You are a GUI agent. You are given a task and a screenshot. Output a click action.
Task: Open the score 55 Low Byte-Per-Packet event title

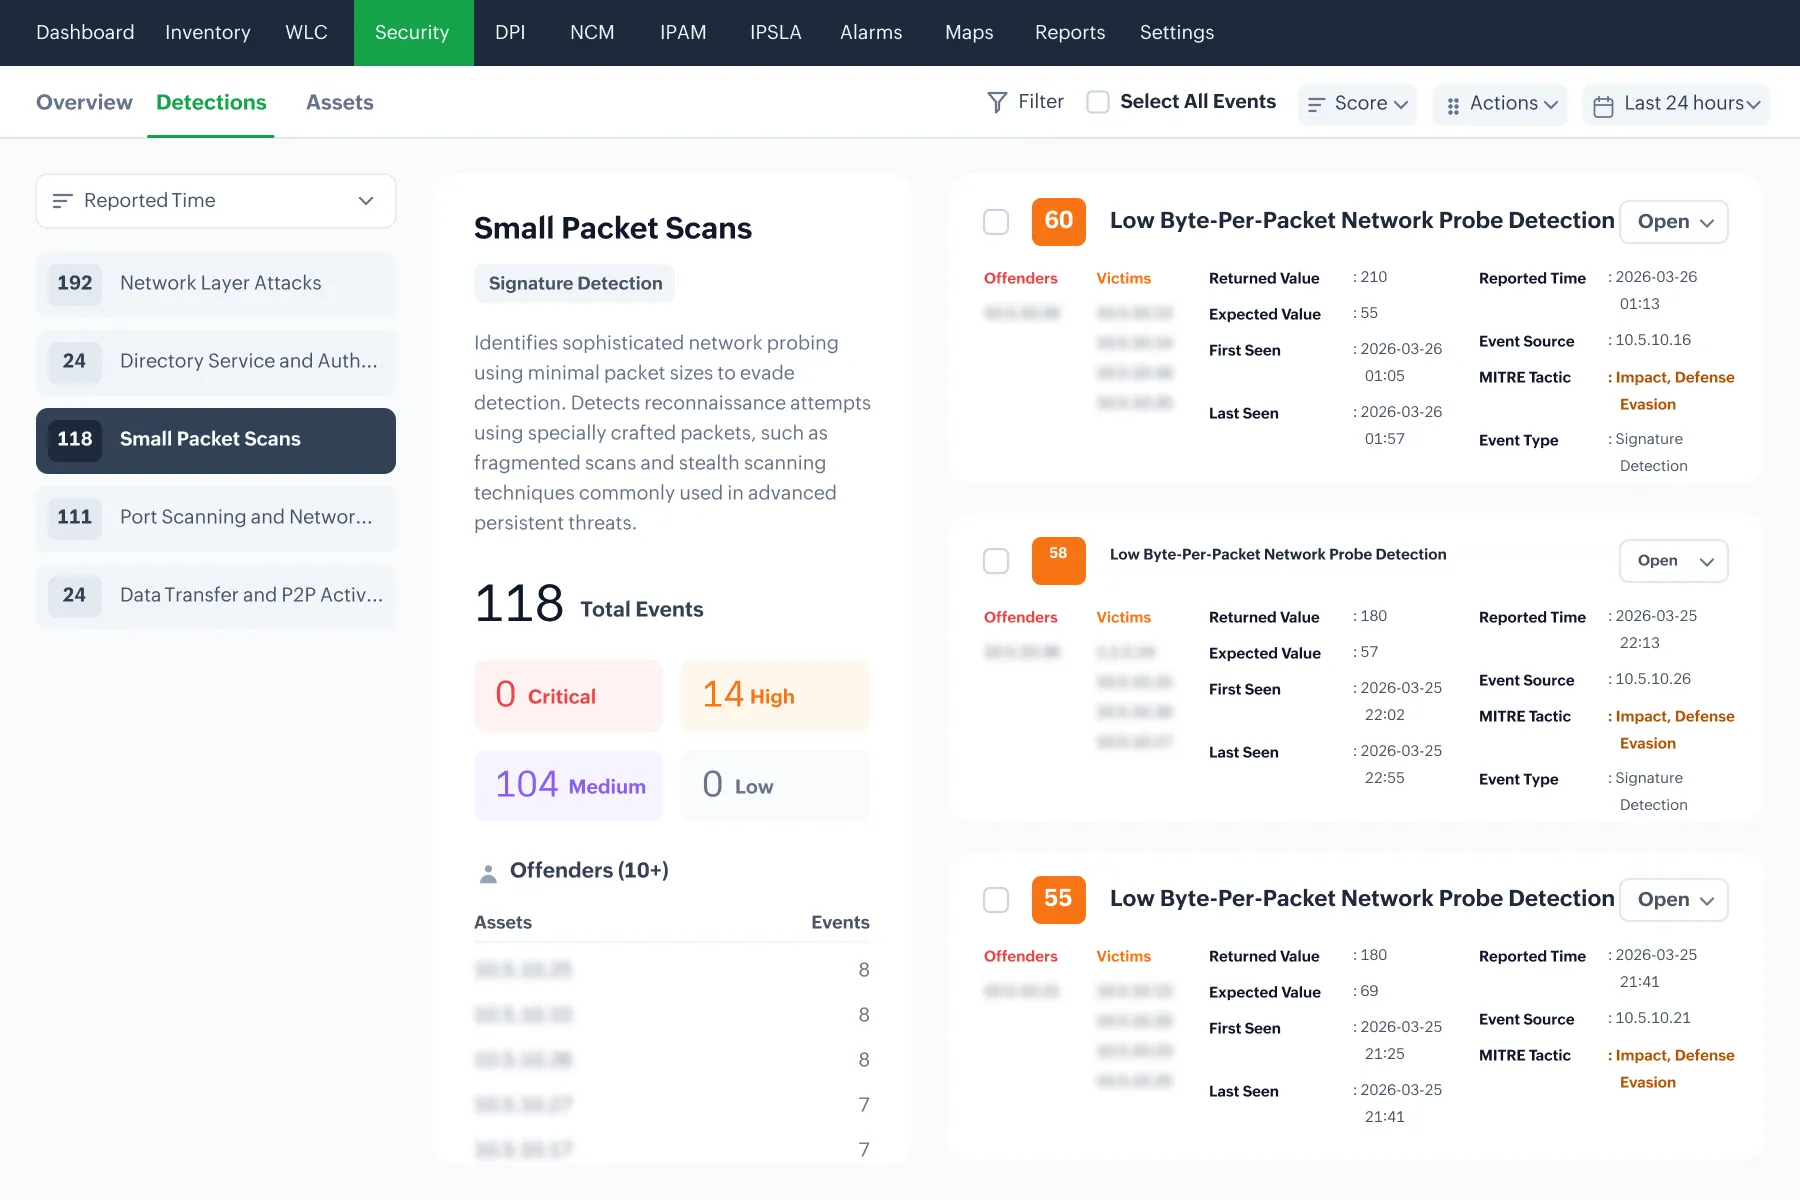click(1362, 899)
